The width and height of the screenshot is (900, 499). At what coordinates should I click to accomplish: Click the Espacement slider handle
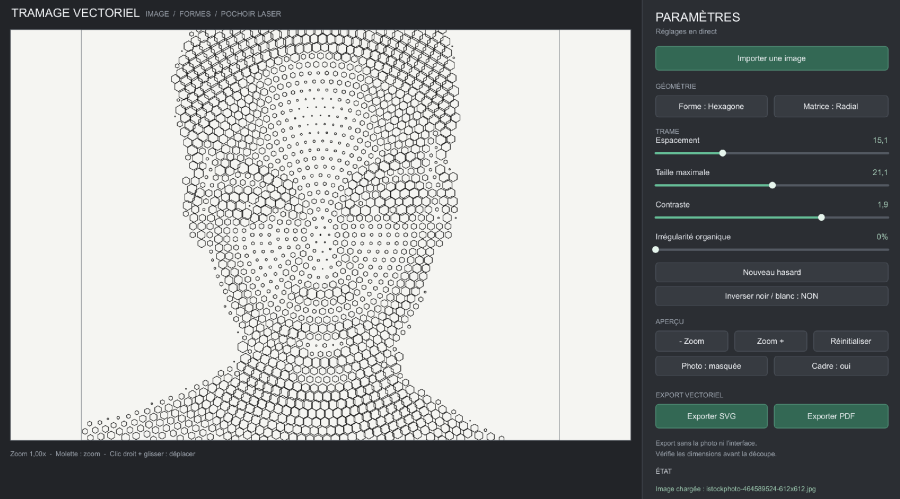point(723,153)
